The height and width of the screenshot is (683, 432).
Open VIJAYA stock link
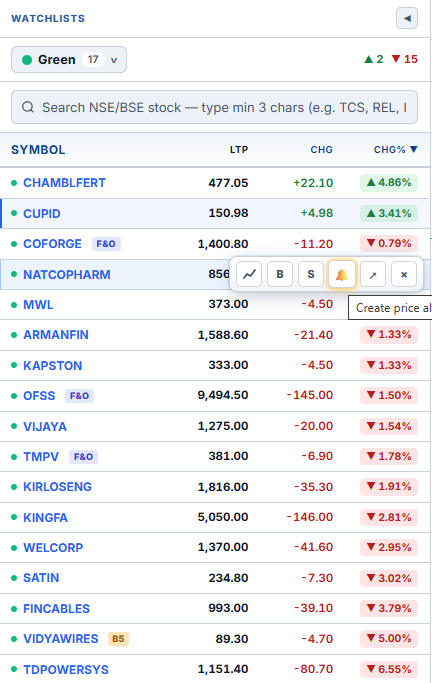point(45,426)
